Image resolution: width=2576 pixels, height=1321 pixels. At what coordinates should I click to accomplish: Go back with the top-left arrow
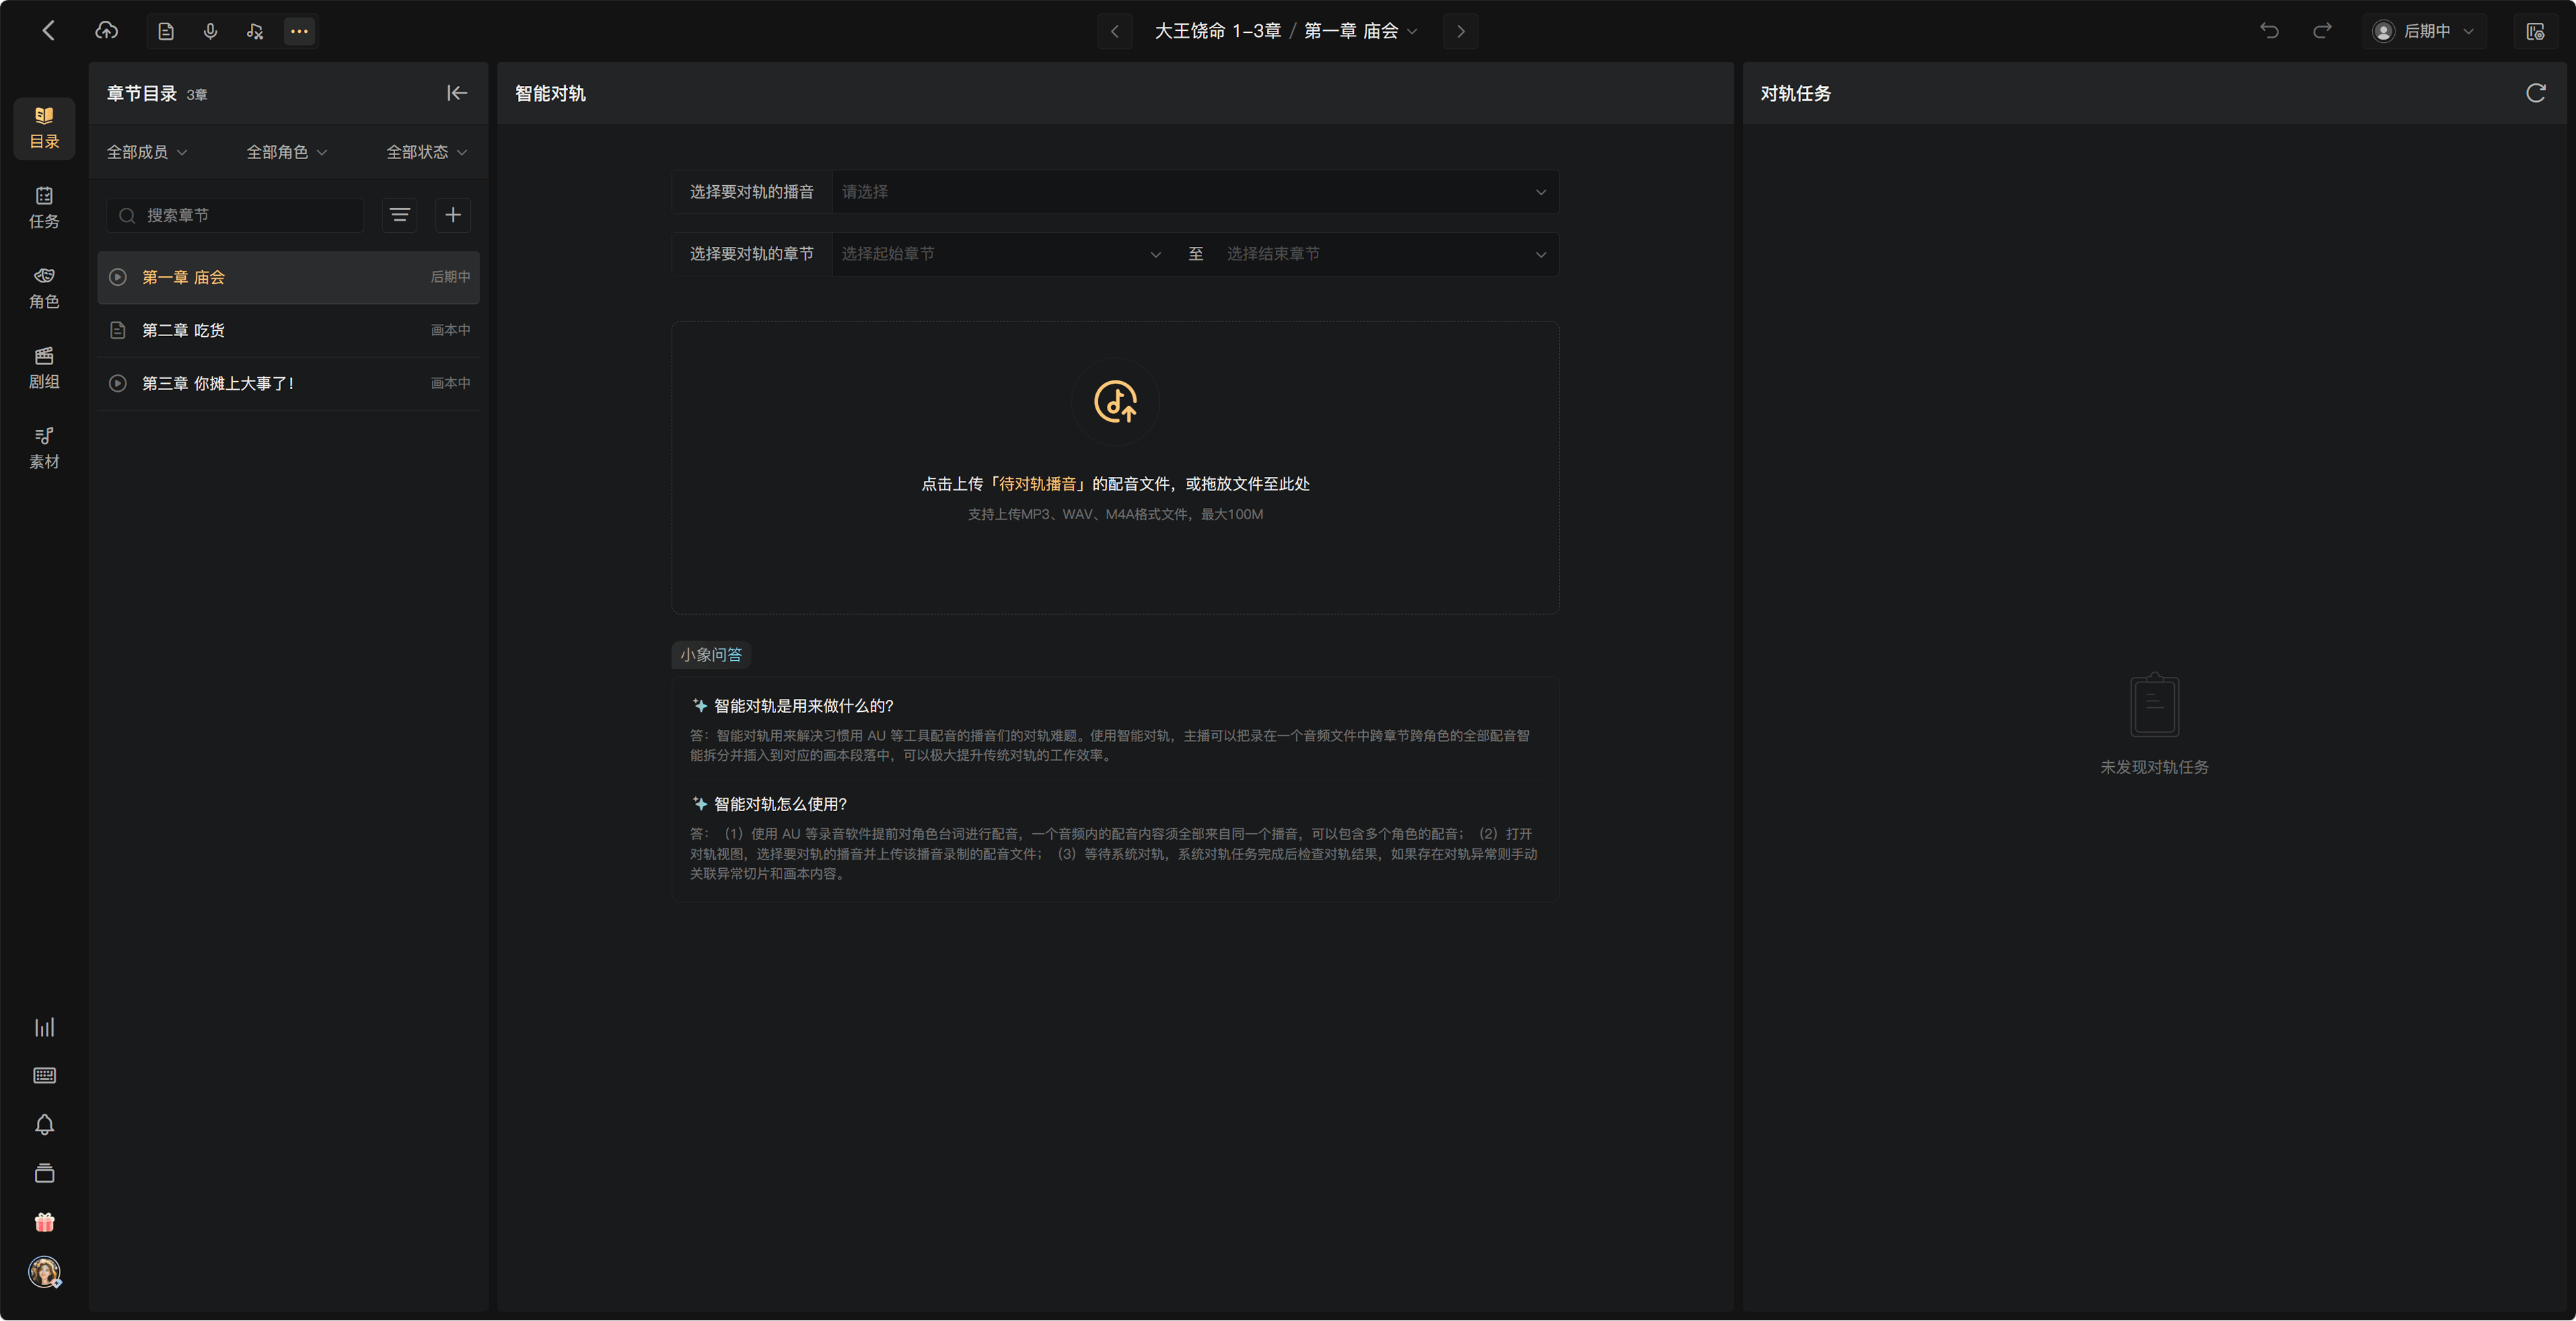(x=48, y=31)
